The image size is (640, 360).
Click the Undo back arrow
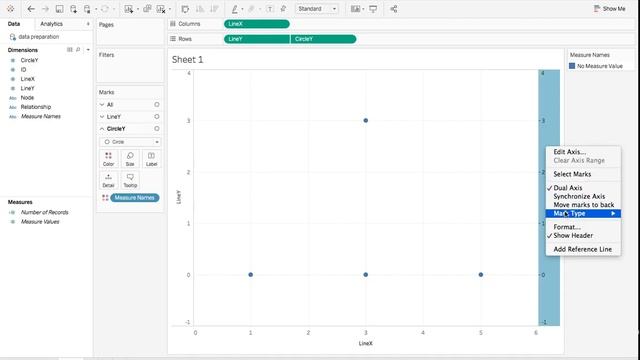31,9
